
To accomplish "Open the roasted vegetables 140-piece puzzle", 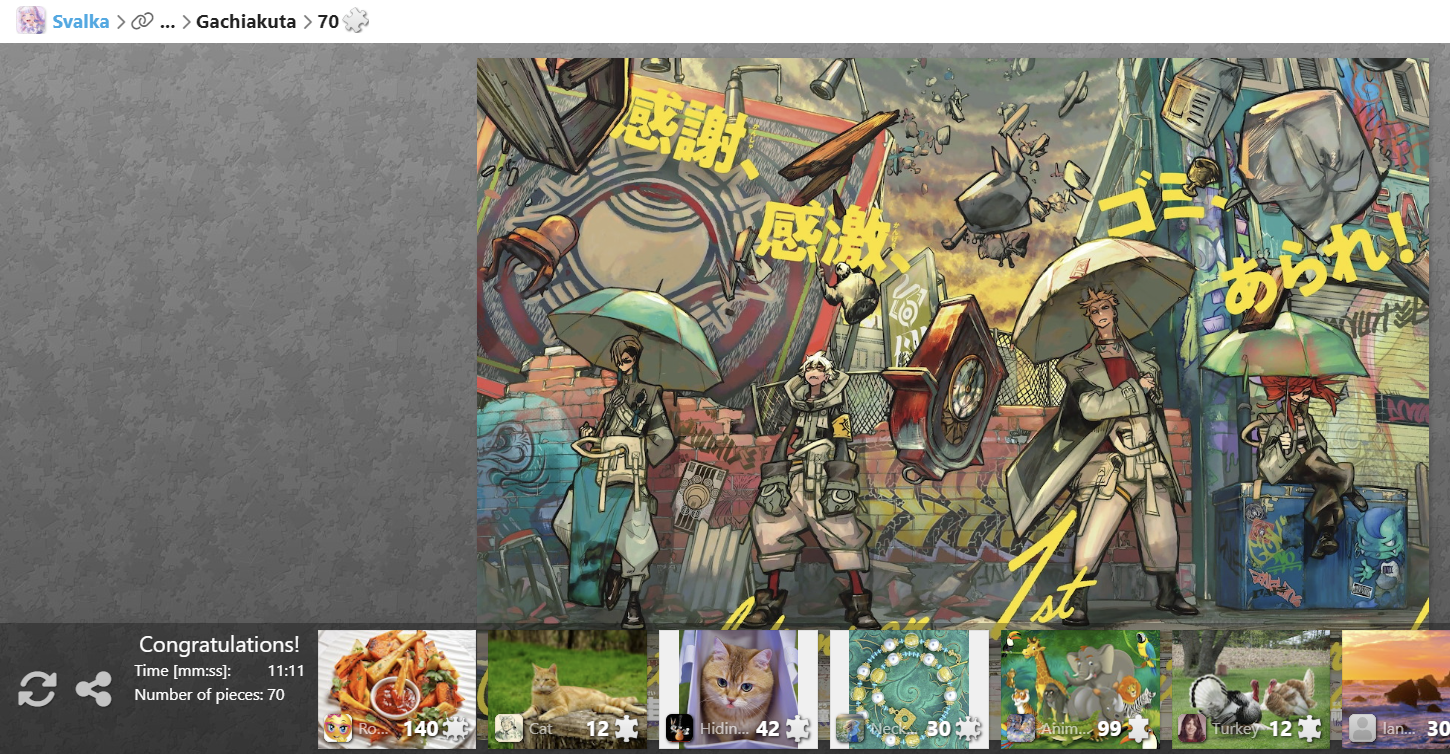I will tap(397, 689).
